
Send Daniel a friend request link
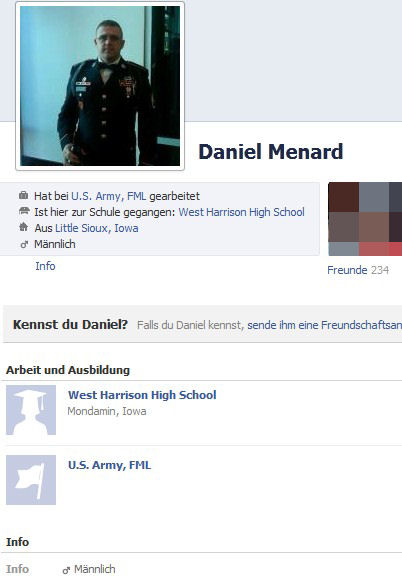[324, 325]
